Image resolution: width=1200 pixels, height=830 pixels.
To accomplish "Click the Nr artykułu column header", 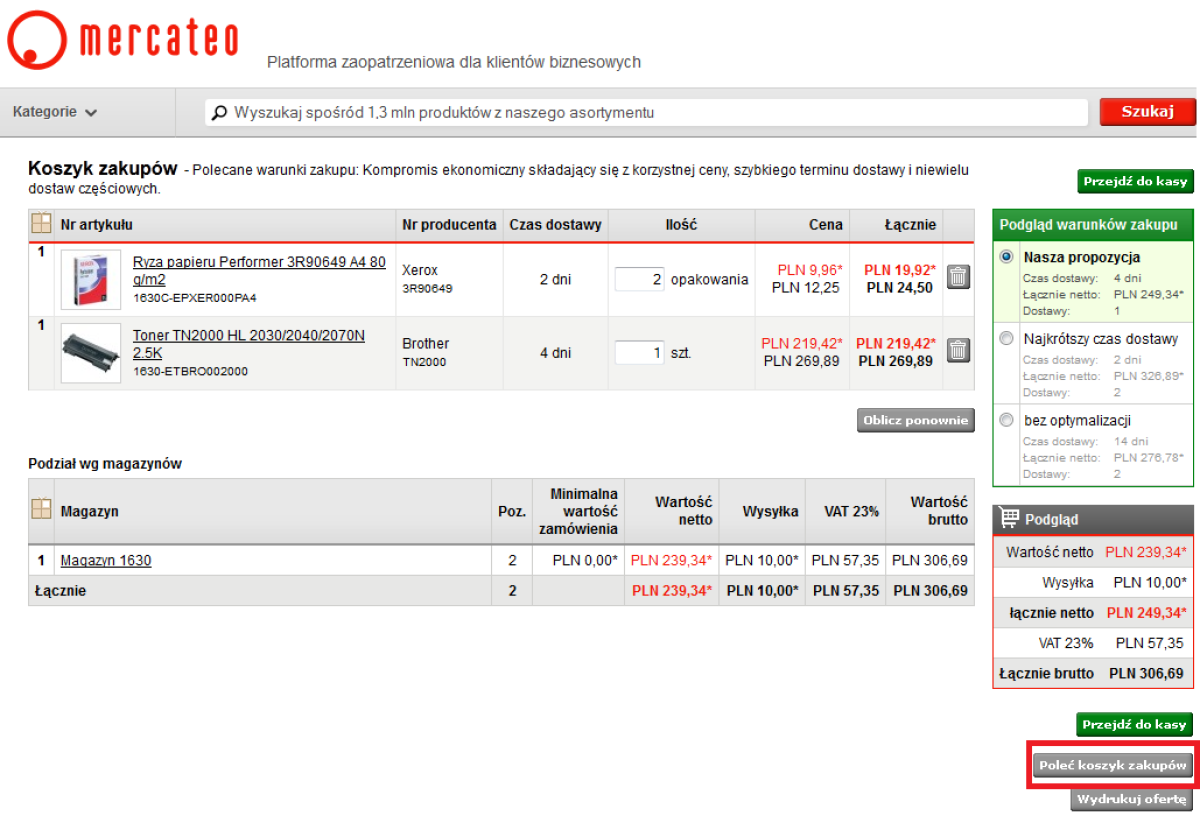I will tap(97, 224).
